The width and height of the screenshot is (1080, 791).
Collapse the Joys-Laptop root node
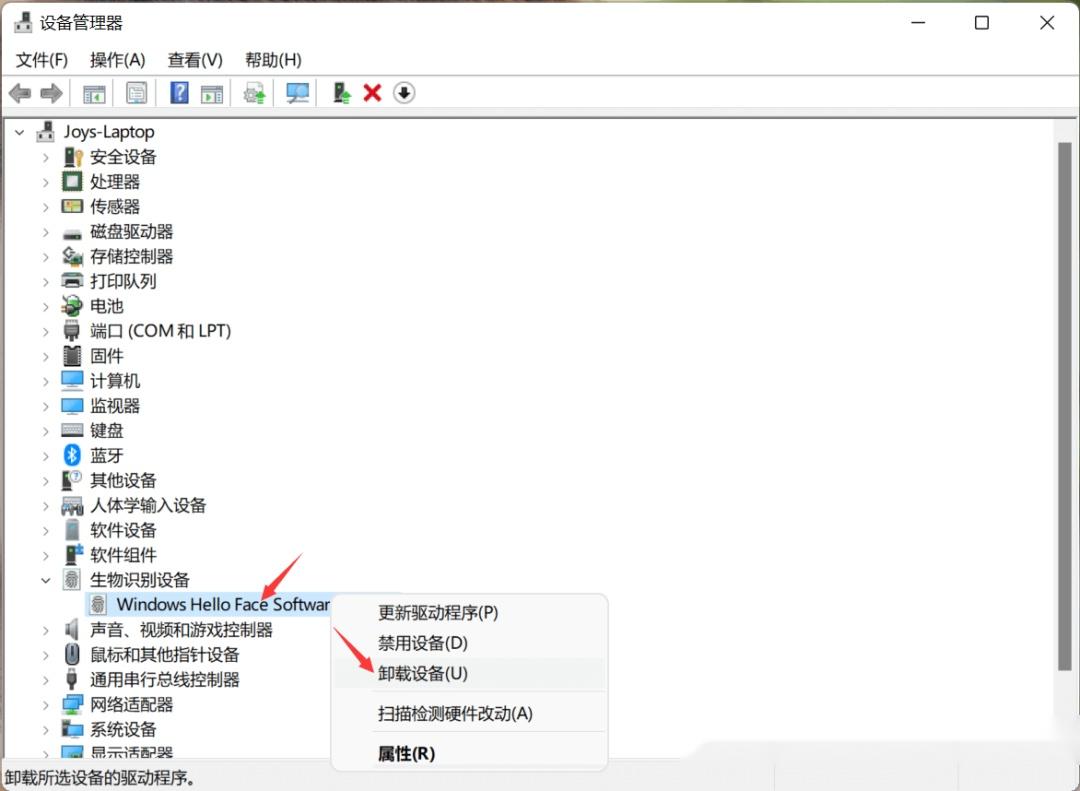(x=20, y=131)
